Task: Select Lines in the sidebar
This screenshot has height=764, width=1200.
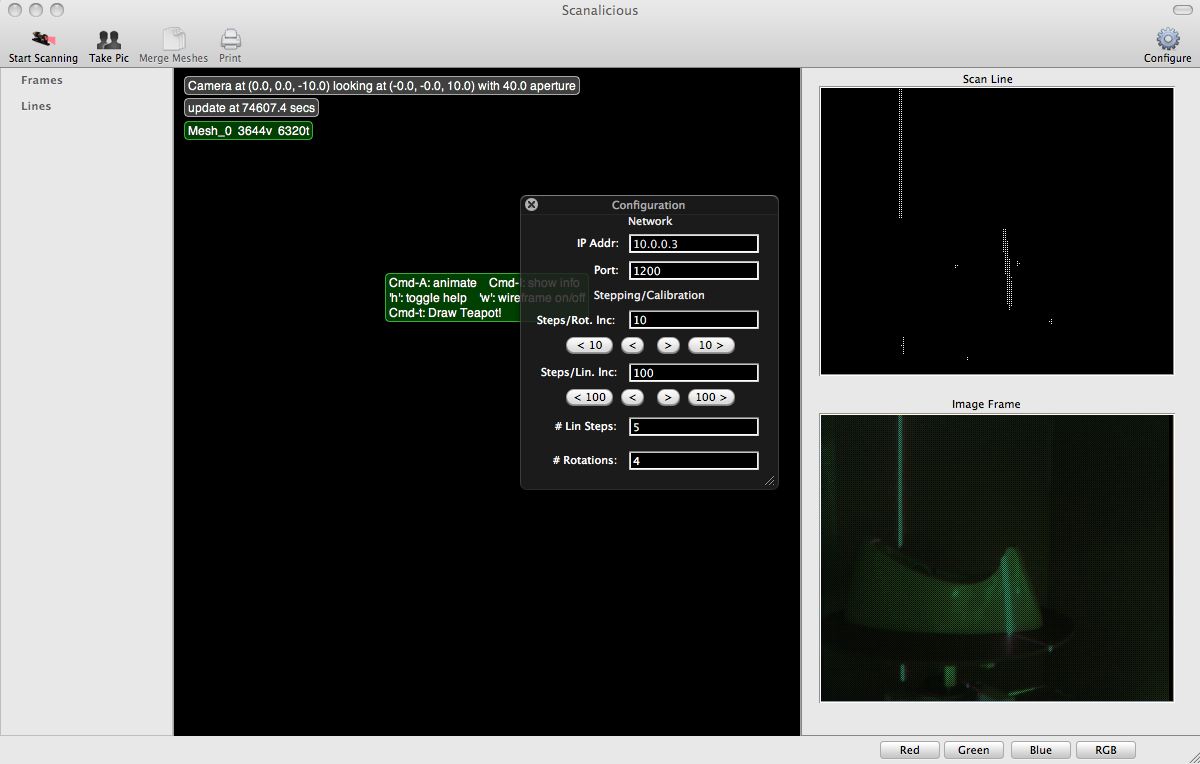Action: (x=36, y=106)
